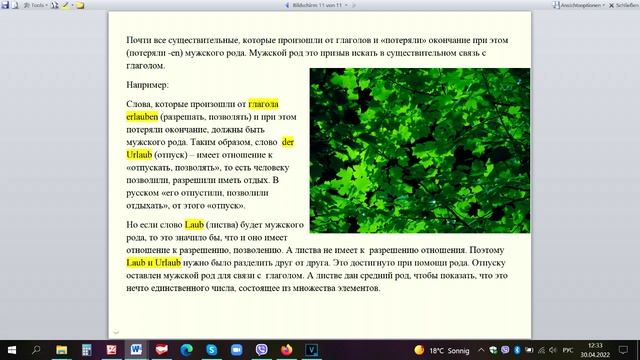Image resolution: width=640 pixels, height=360 pixels.
Task: Open weather widget 18°C Sonnig
Action: pyautogui.click(x=442, y=350)
